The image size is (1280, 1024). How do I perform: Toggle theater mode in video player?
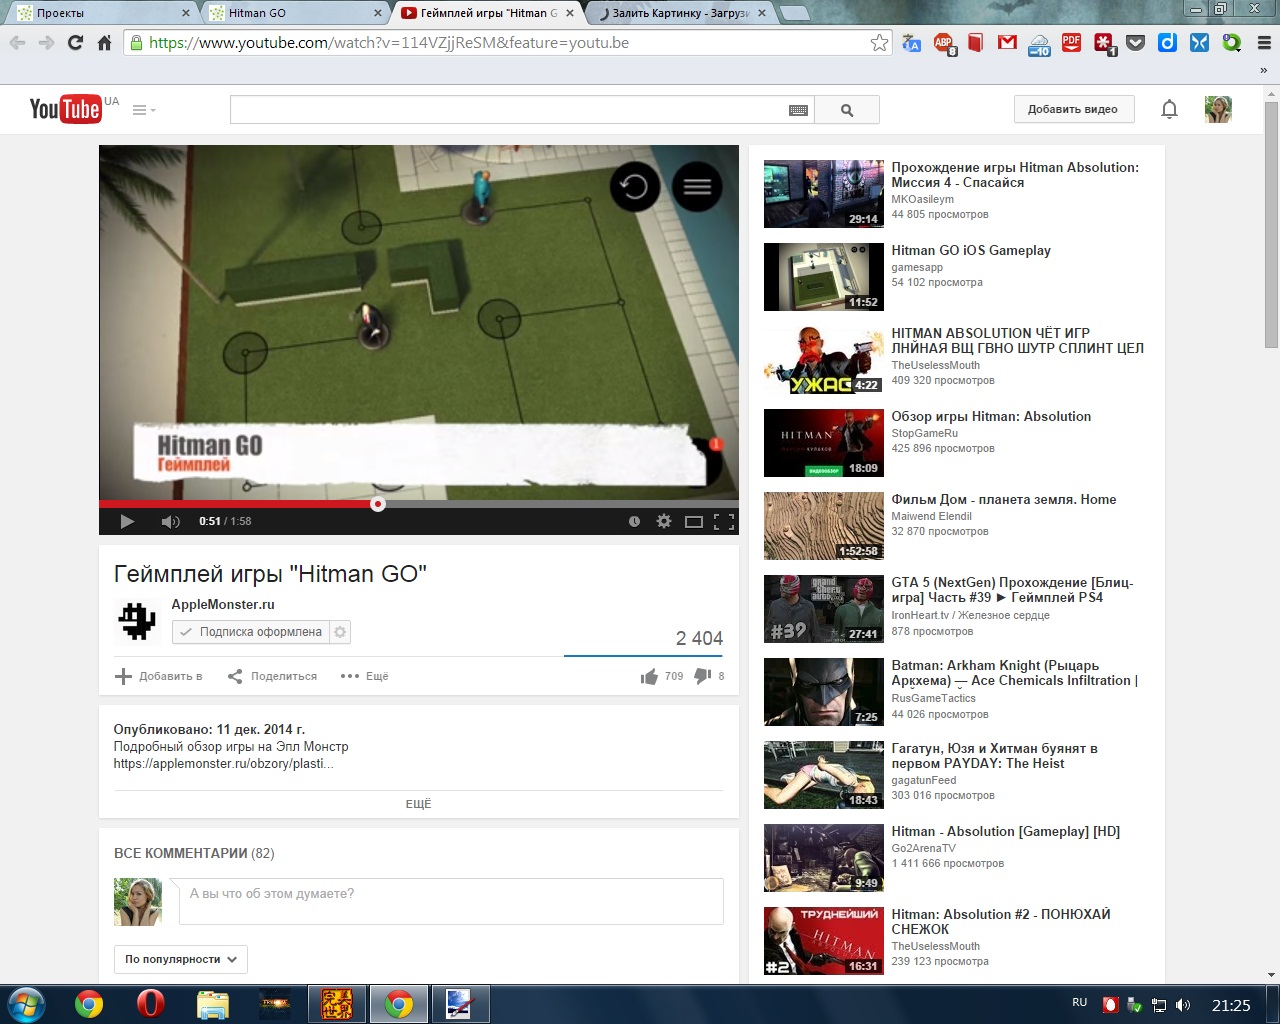[x=694, y=521]
